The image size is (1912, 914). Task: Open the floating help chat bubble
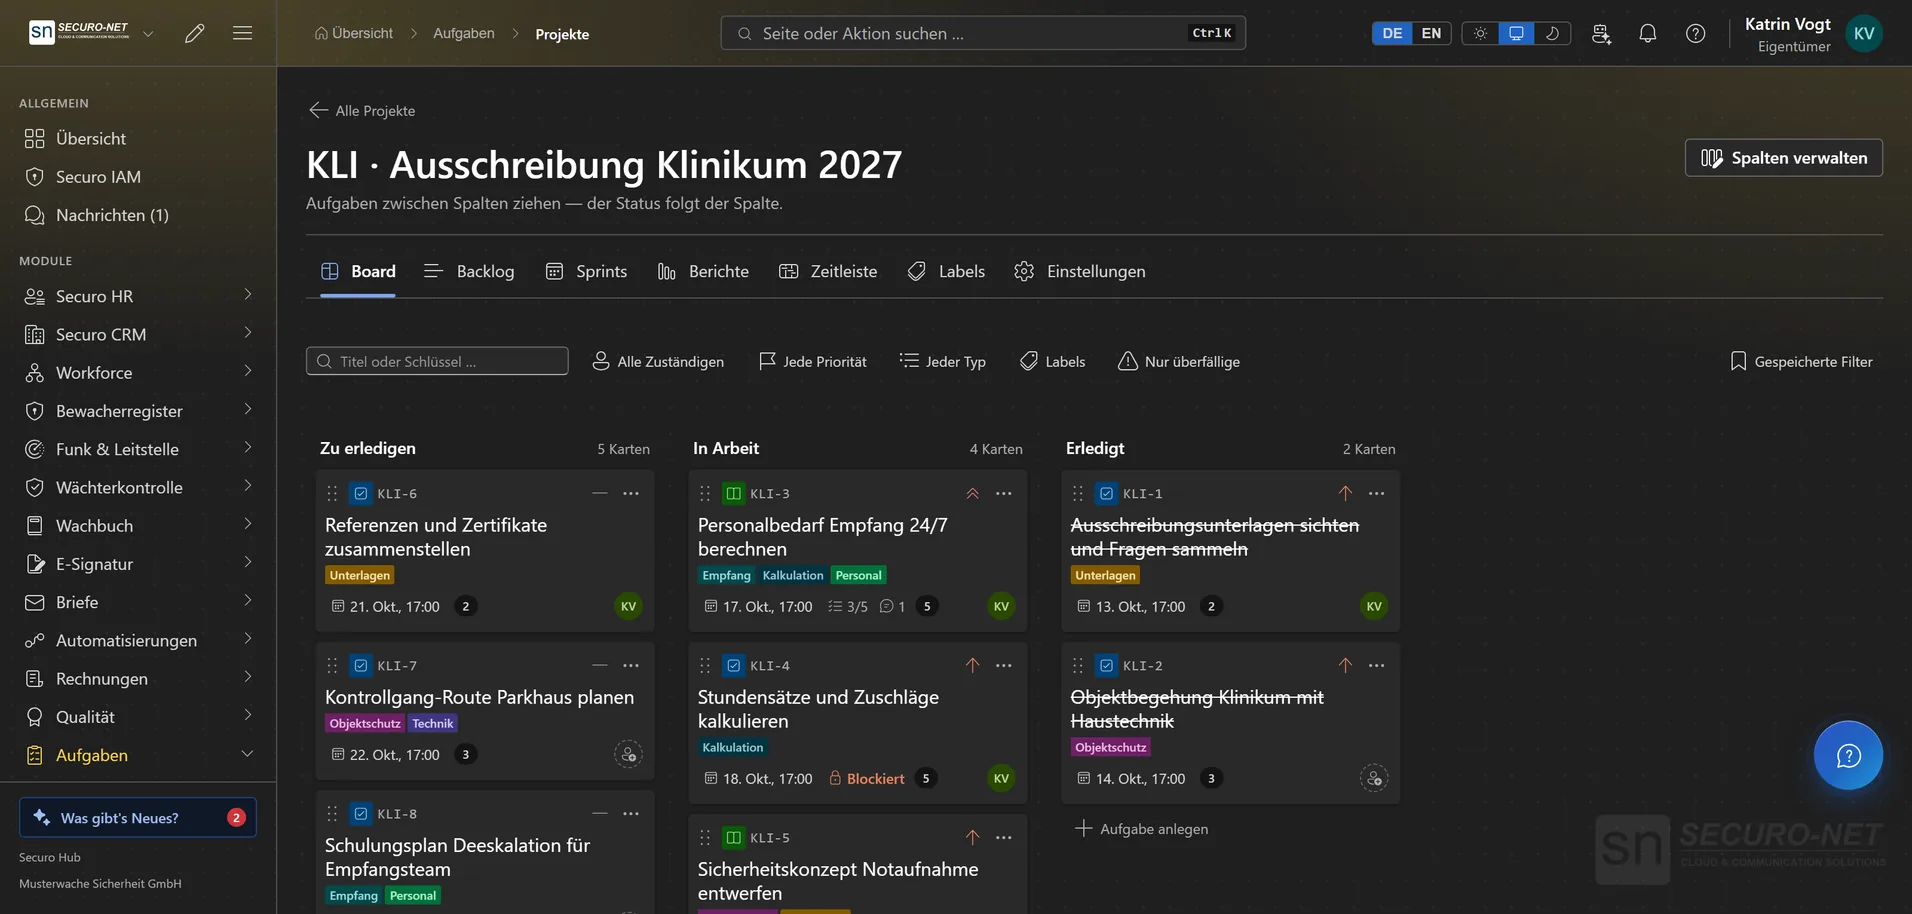click(1848, 755)
